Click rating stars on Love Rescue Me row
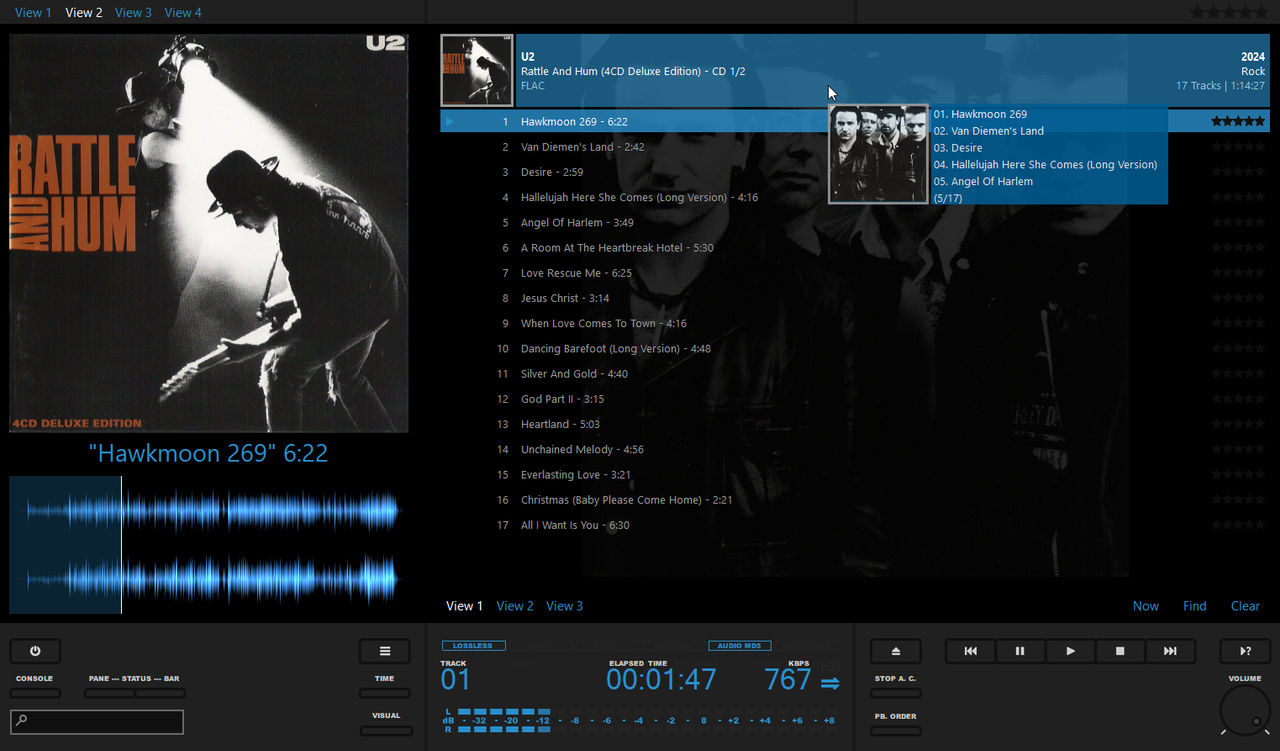Viewport: 1280px width, 751px height. pyautogui.click(x=1238, y=273)
